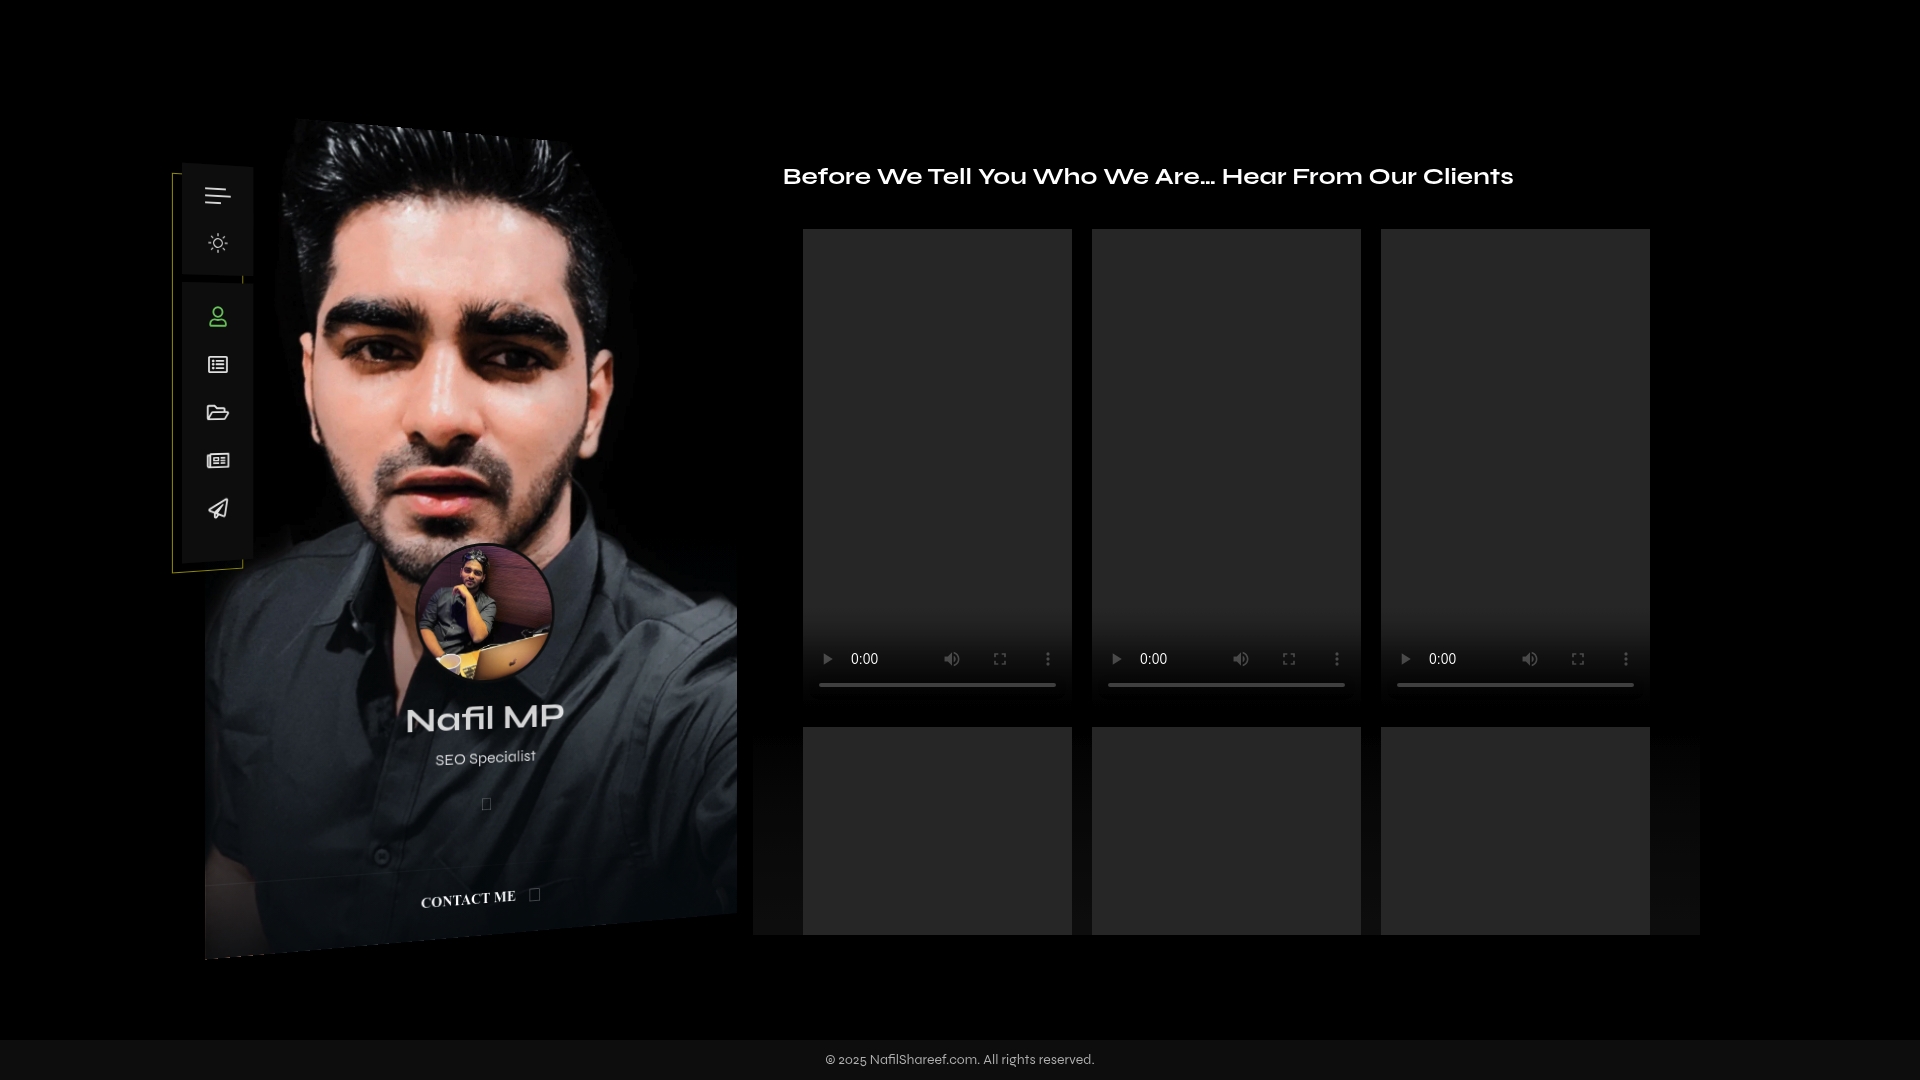
Task: Mute the first testimonial video
Action: click(x=952, y=659)
